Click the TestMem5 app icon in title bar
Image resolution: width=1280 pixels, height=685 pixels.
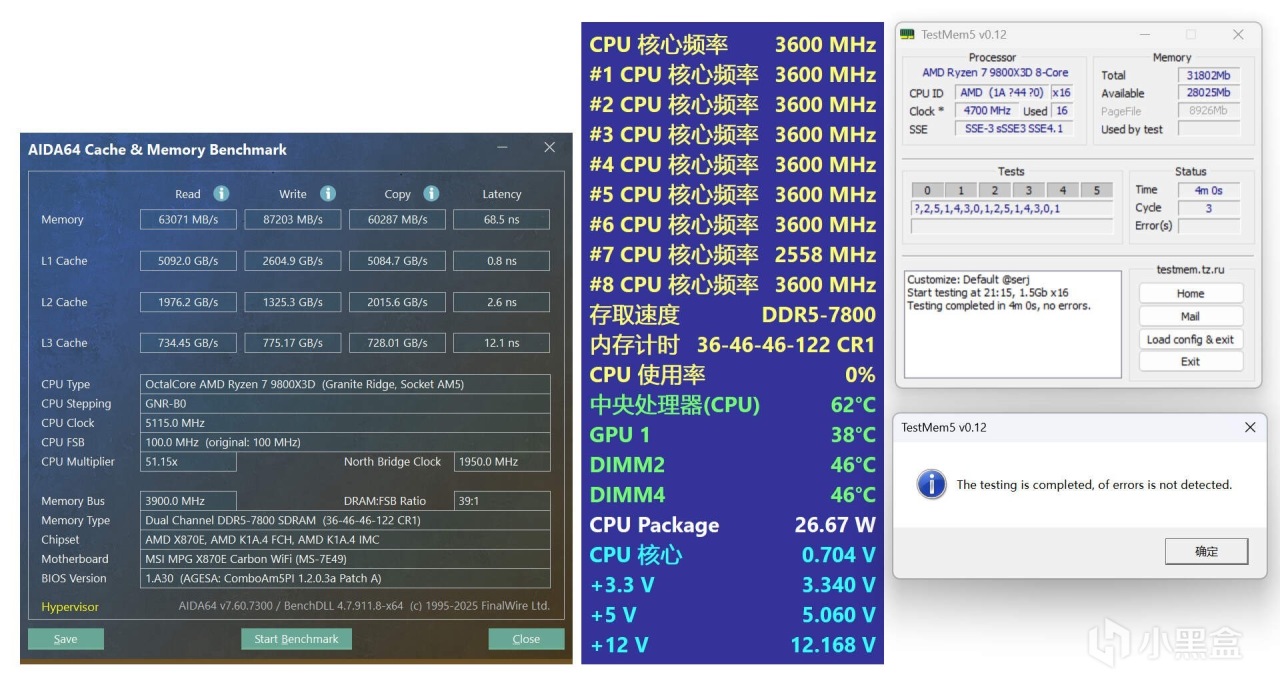pyautogui.click(x=907, y=34)
